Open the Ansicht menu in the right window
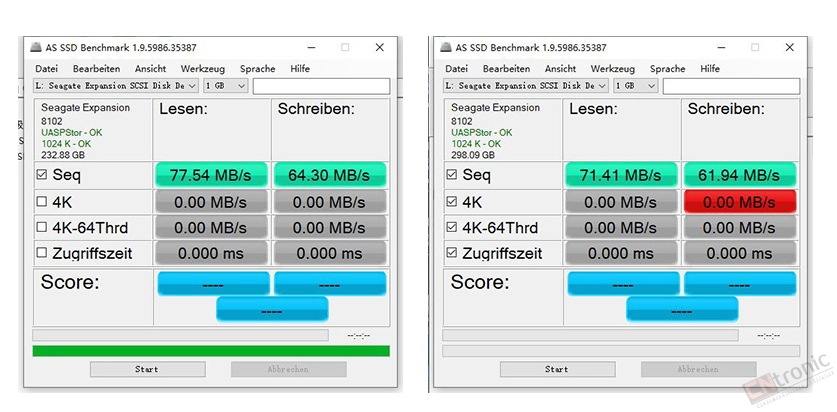The height and width of the screenshot is (412, 837). tap(560, 69)
